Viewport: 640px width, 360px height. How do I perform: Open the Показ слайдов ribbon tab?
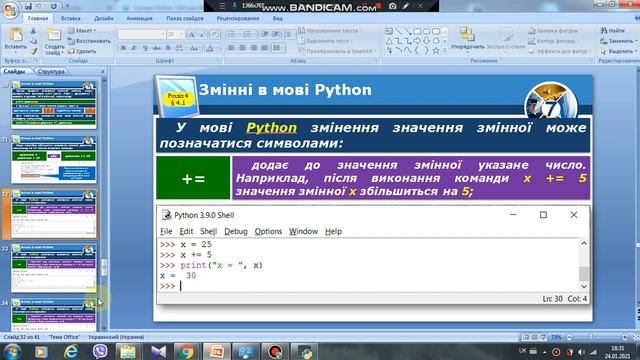[185, 18]
